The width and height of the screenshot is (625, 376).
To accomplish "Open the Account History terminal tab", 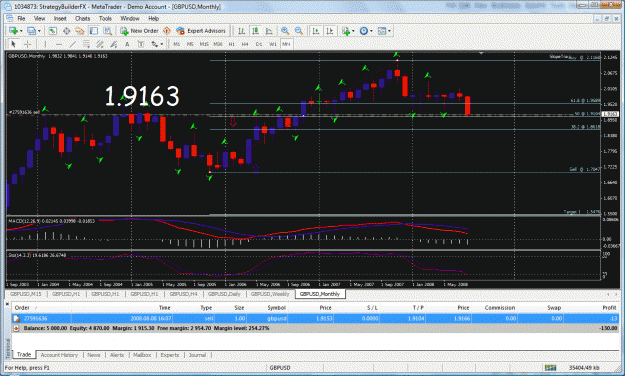I will [x=59, y=355].
